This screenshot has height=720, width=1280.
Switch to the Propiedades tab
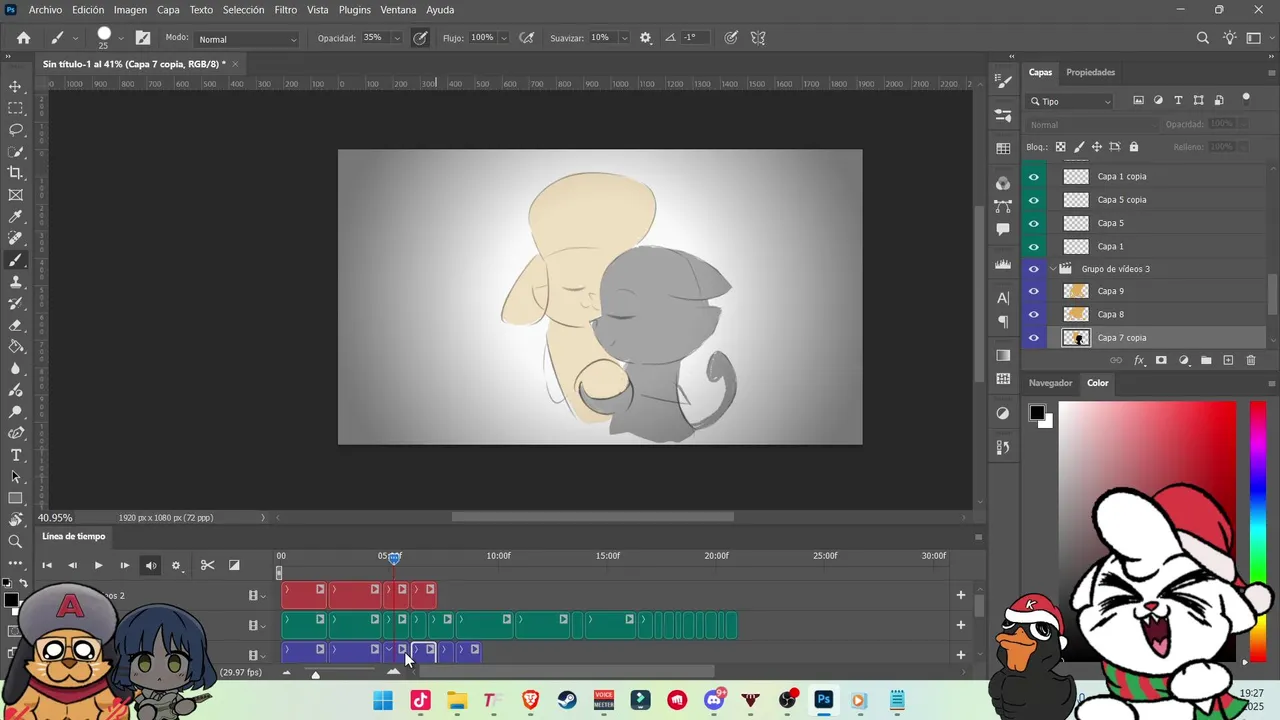pos(1090,72)
